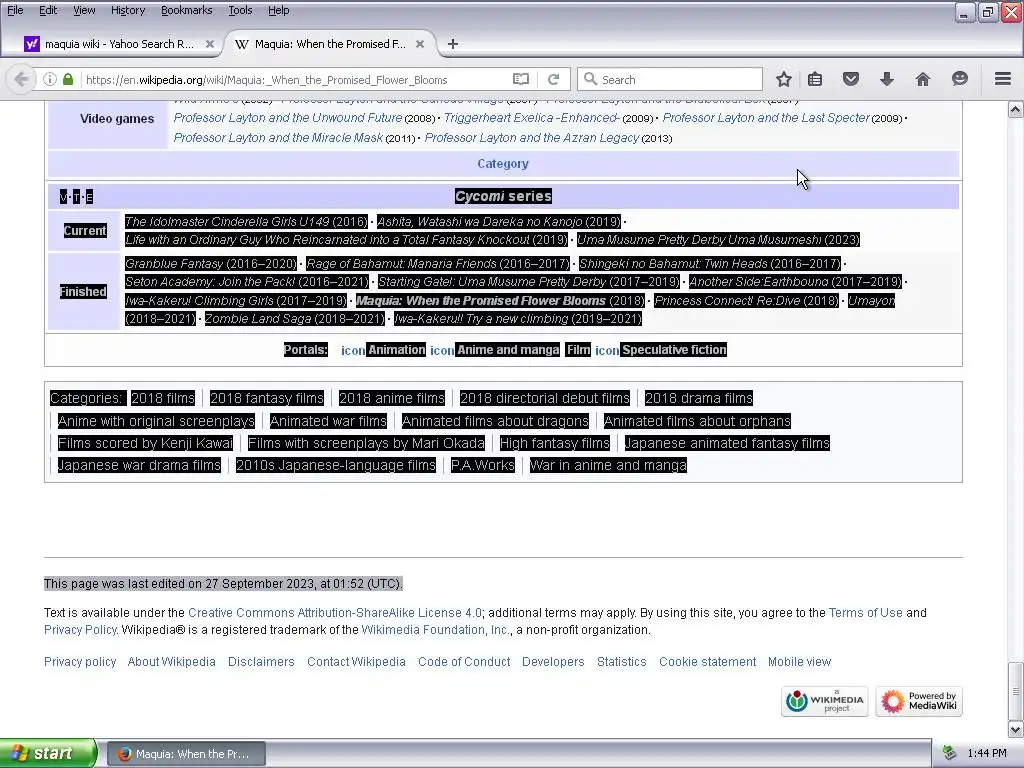This screenshot has width=1024, height=768.
Task: Open High fantasy films category
Action: 554,443
